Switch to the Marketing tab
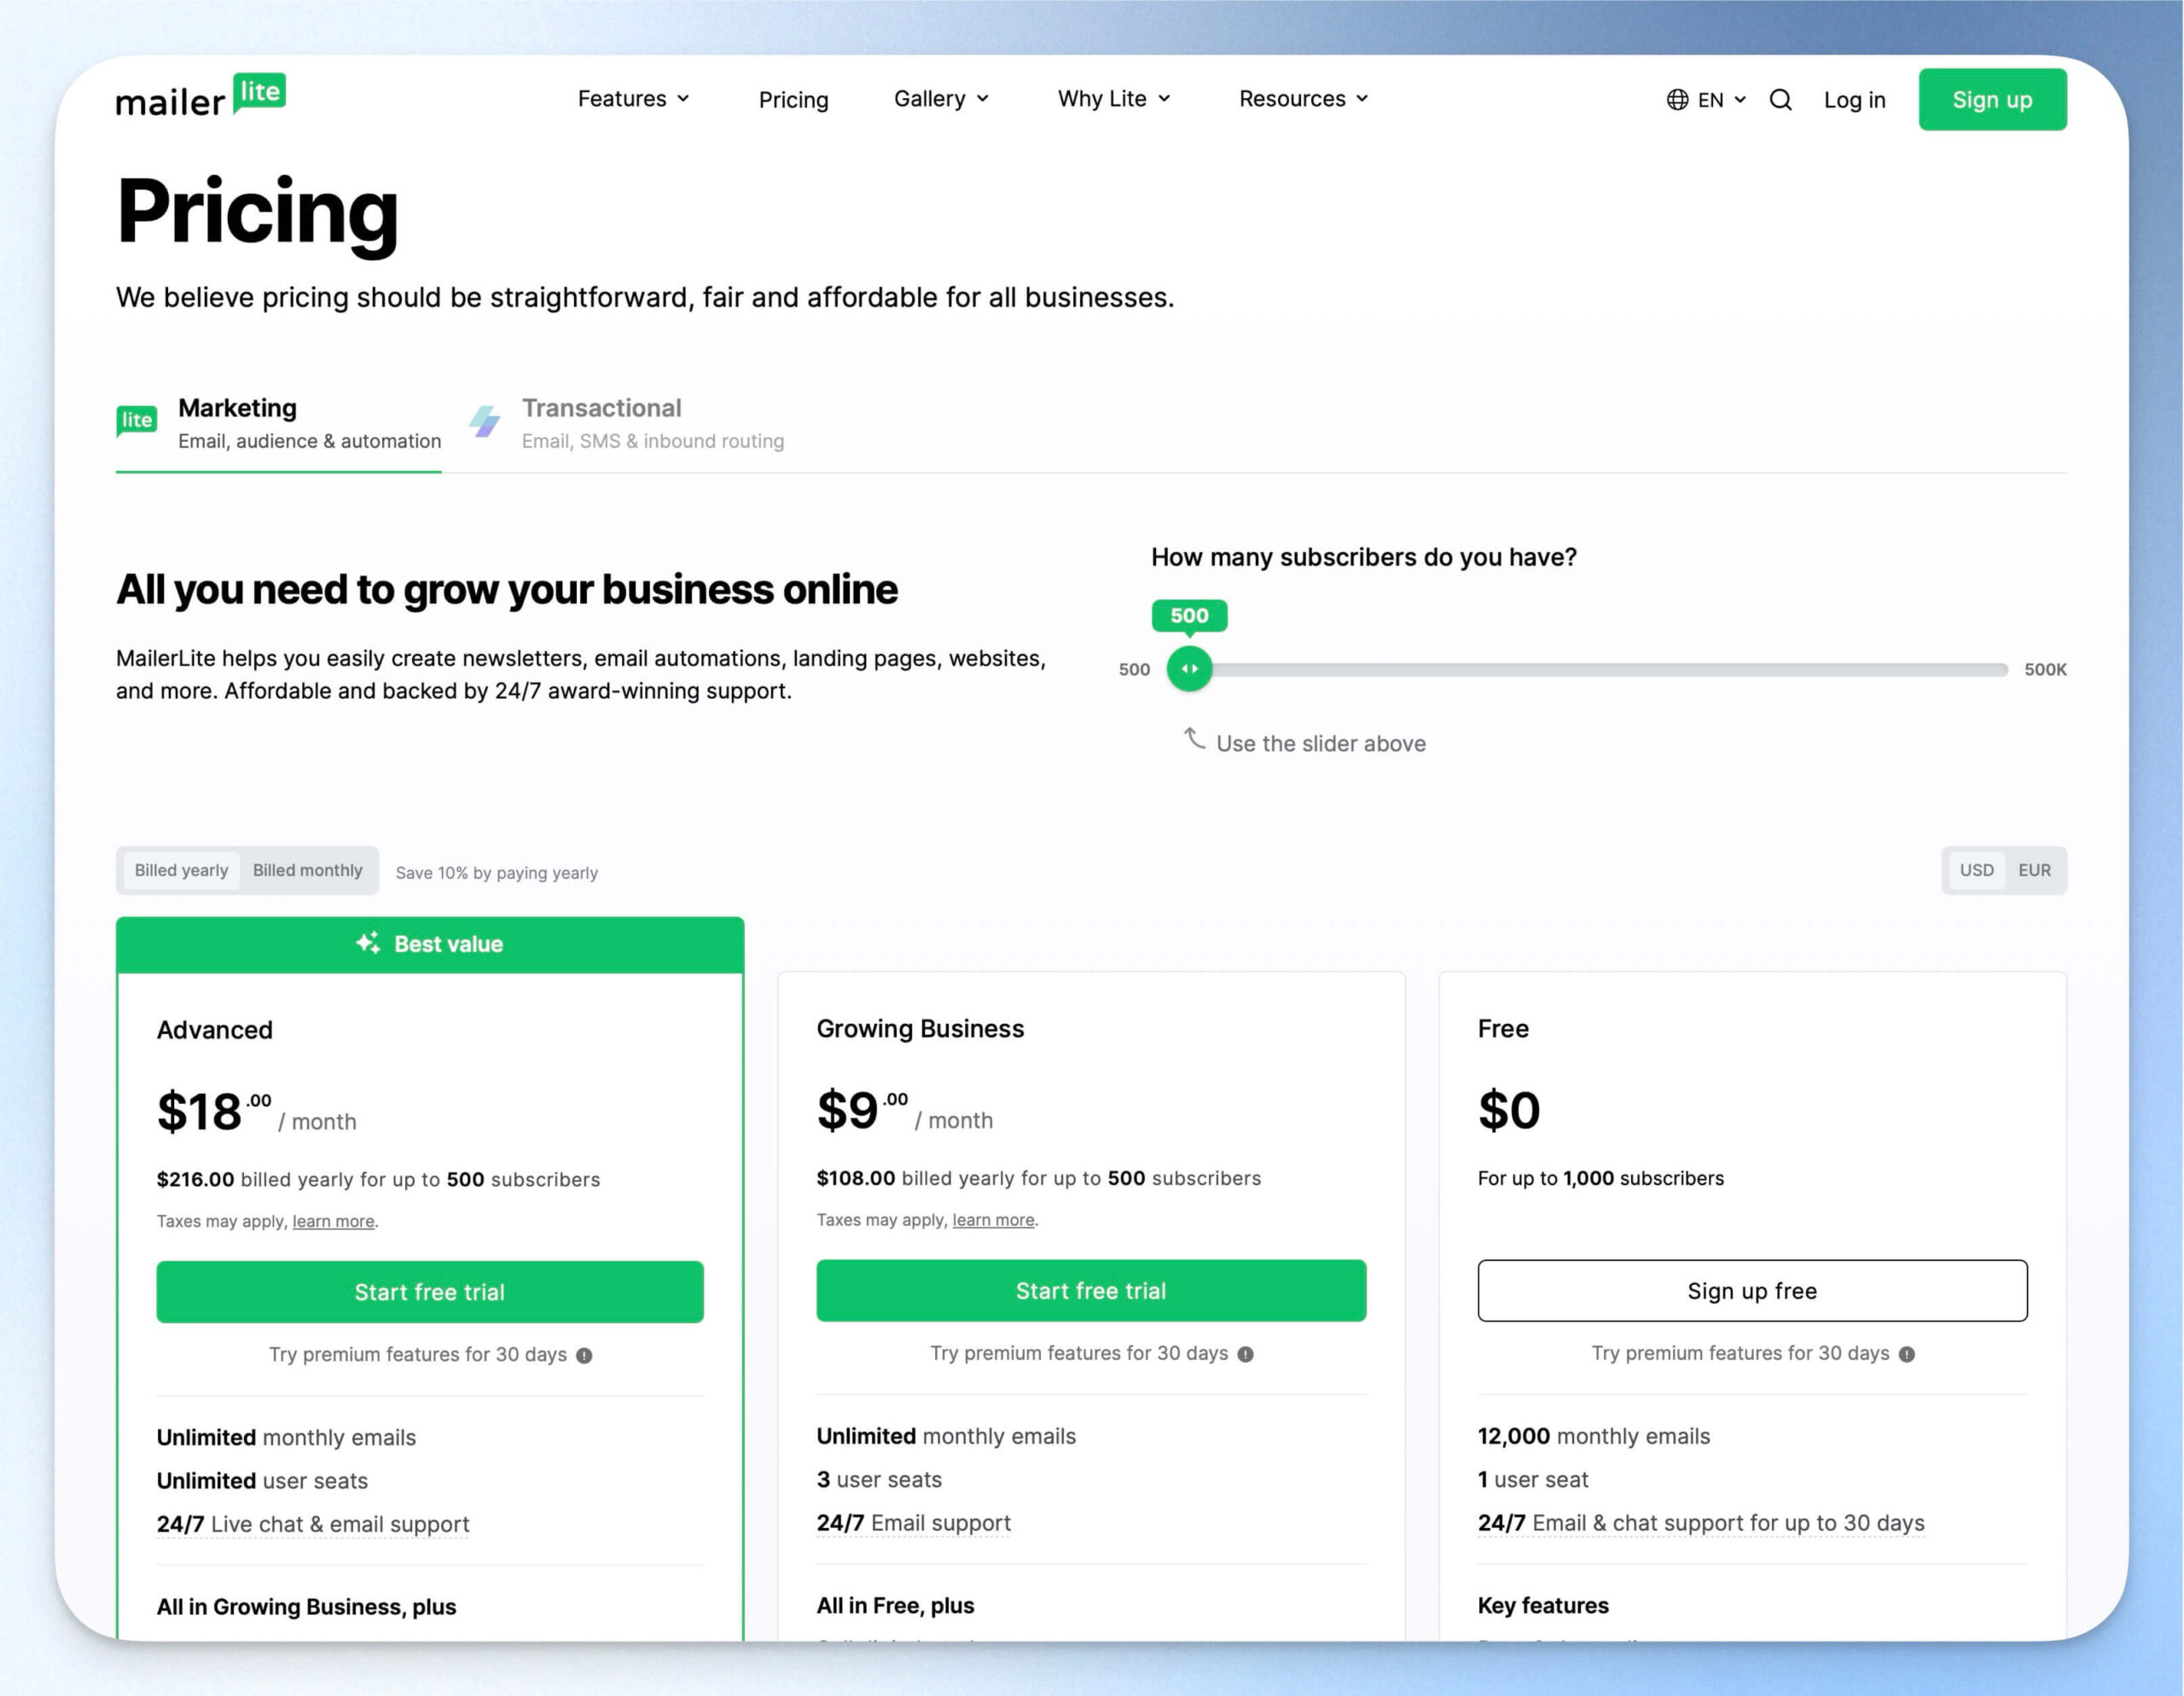Image resolution: width=2184 pixels, height=1696 pixels. click(x=279, y=423)
